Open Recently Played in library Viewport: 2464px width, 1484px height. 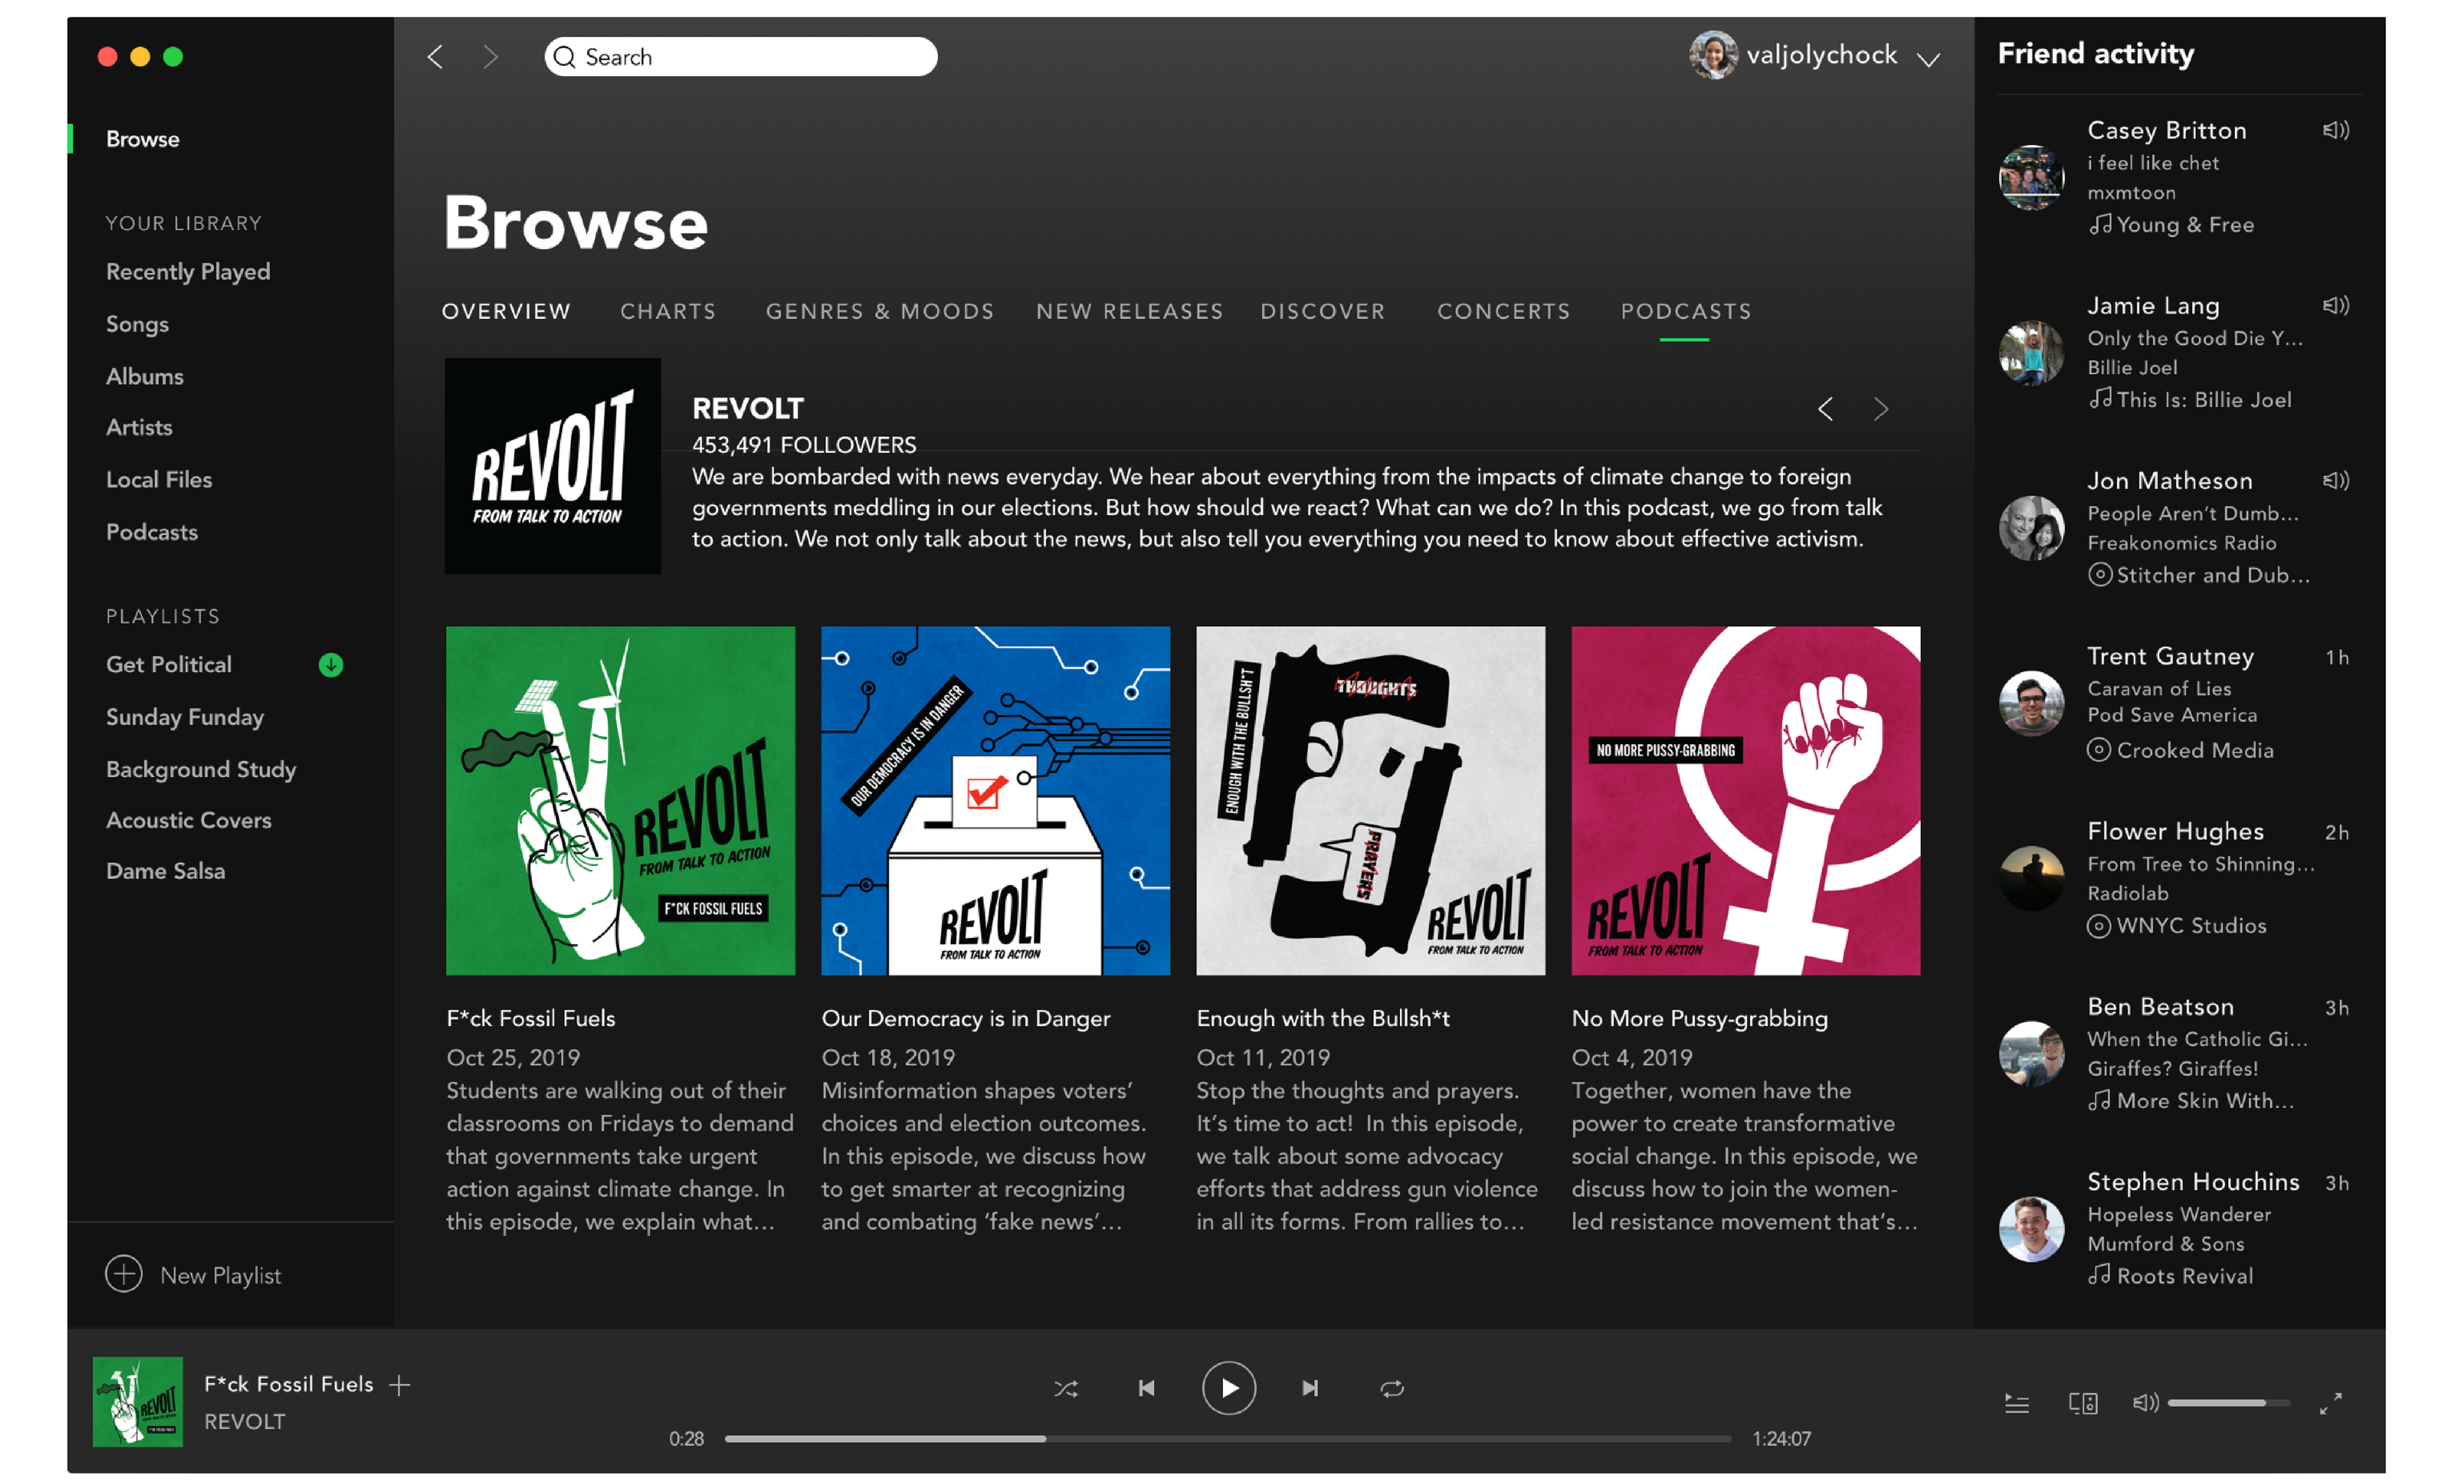click(188, 272)
